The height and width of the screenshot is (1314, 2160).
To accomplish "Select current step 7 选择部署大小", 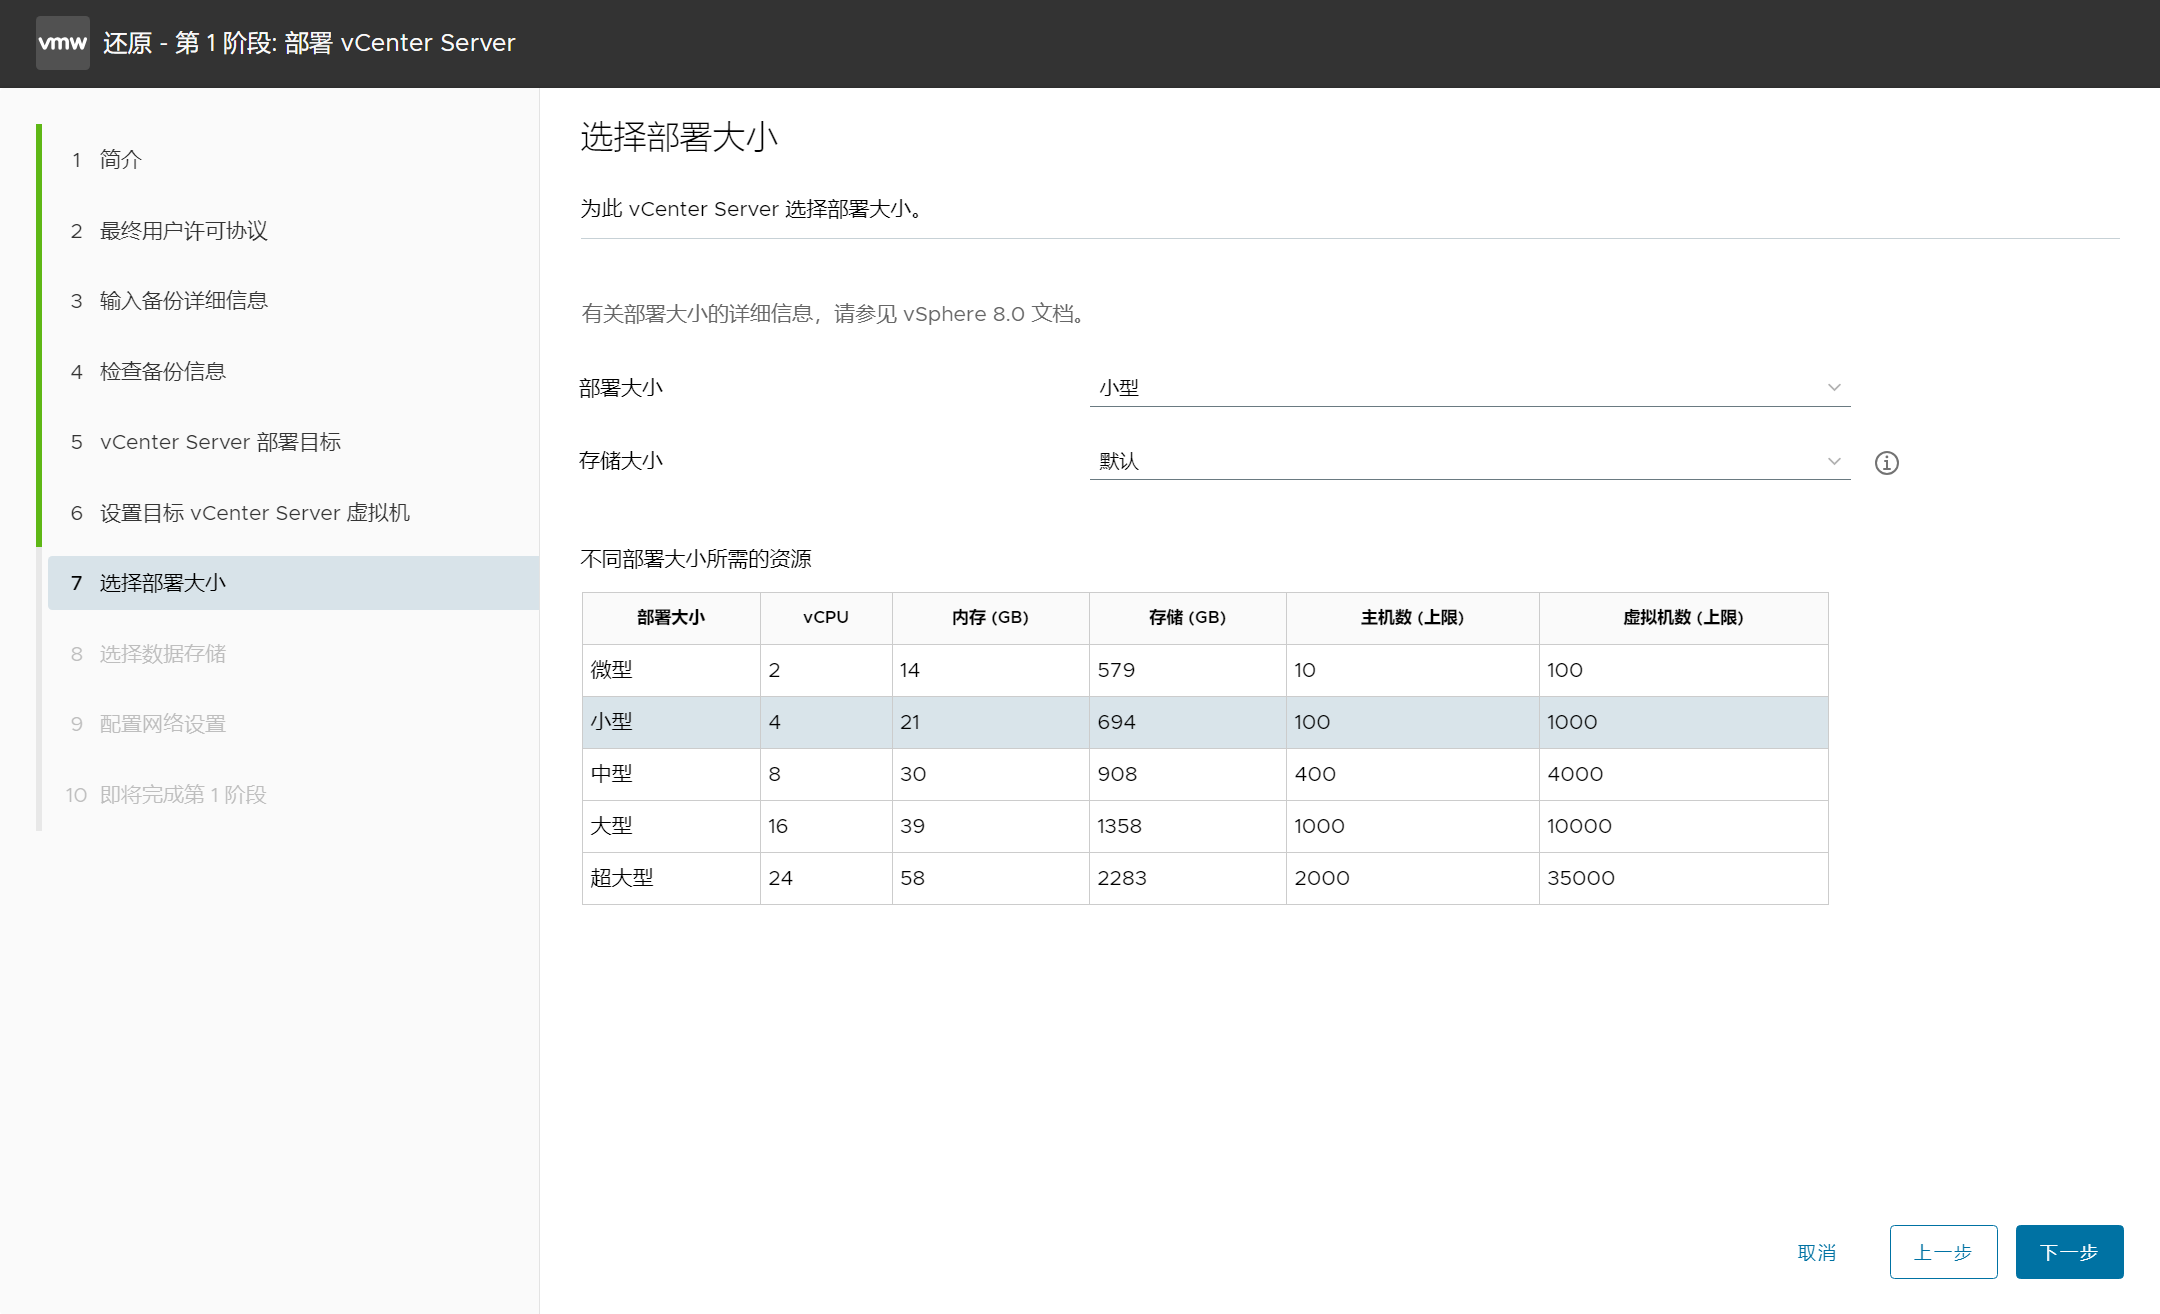I will point(163,583).
